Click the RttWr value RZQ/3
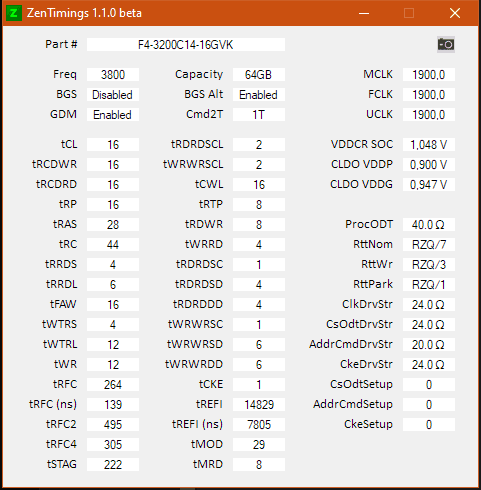Viewport: 481px width, 490px height. [429, 264]
